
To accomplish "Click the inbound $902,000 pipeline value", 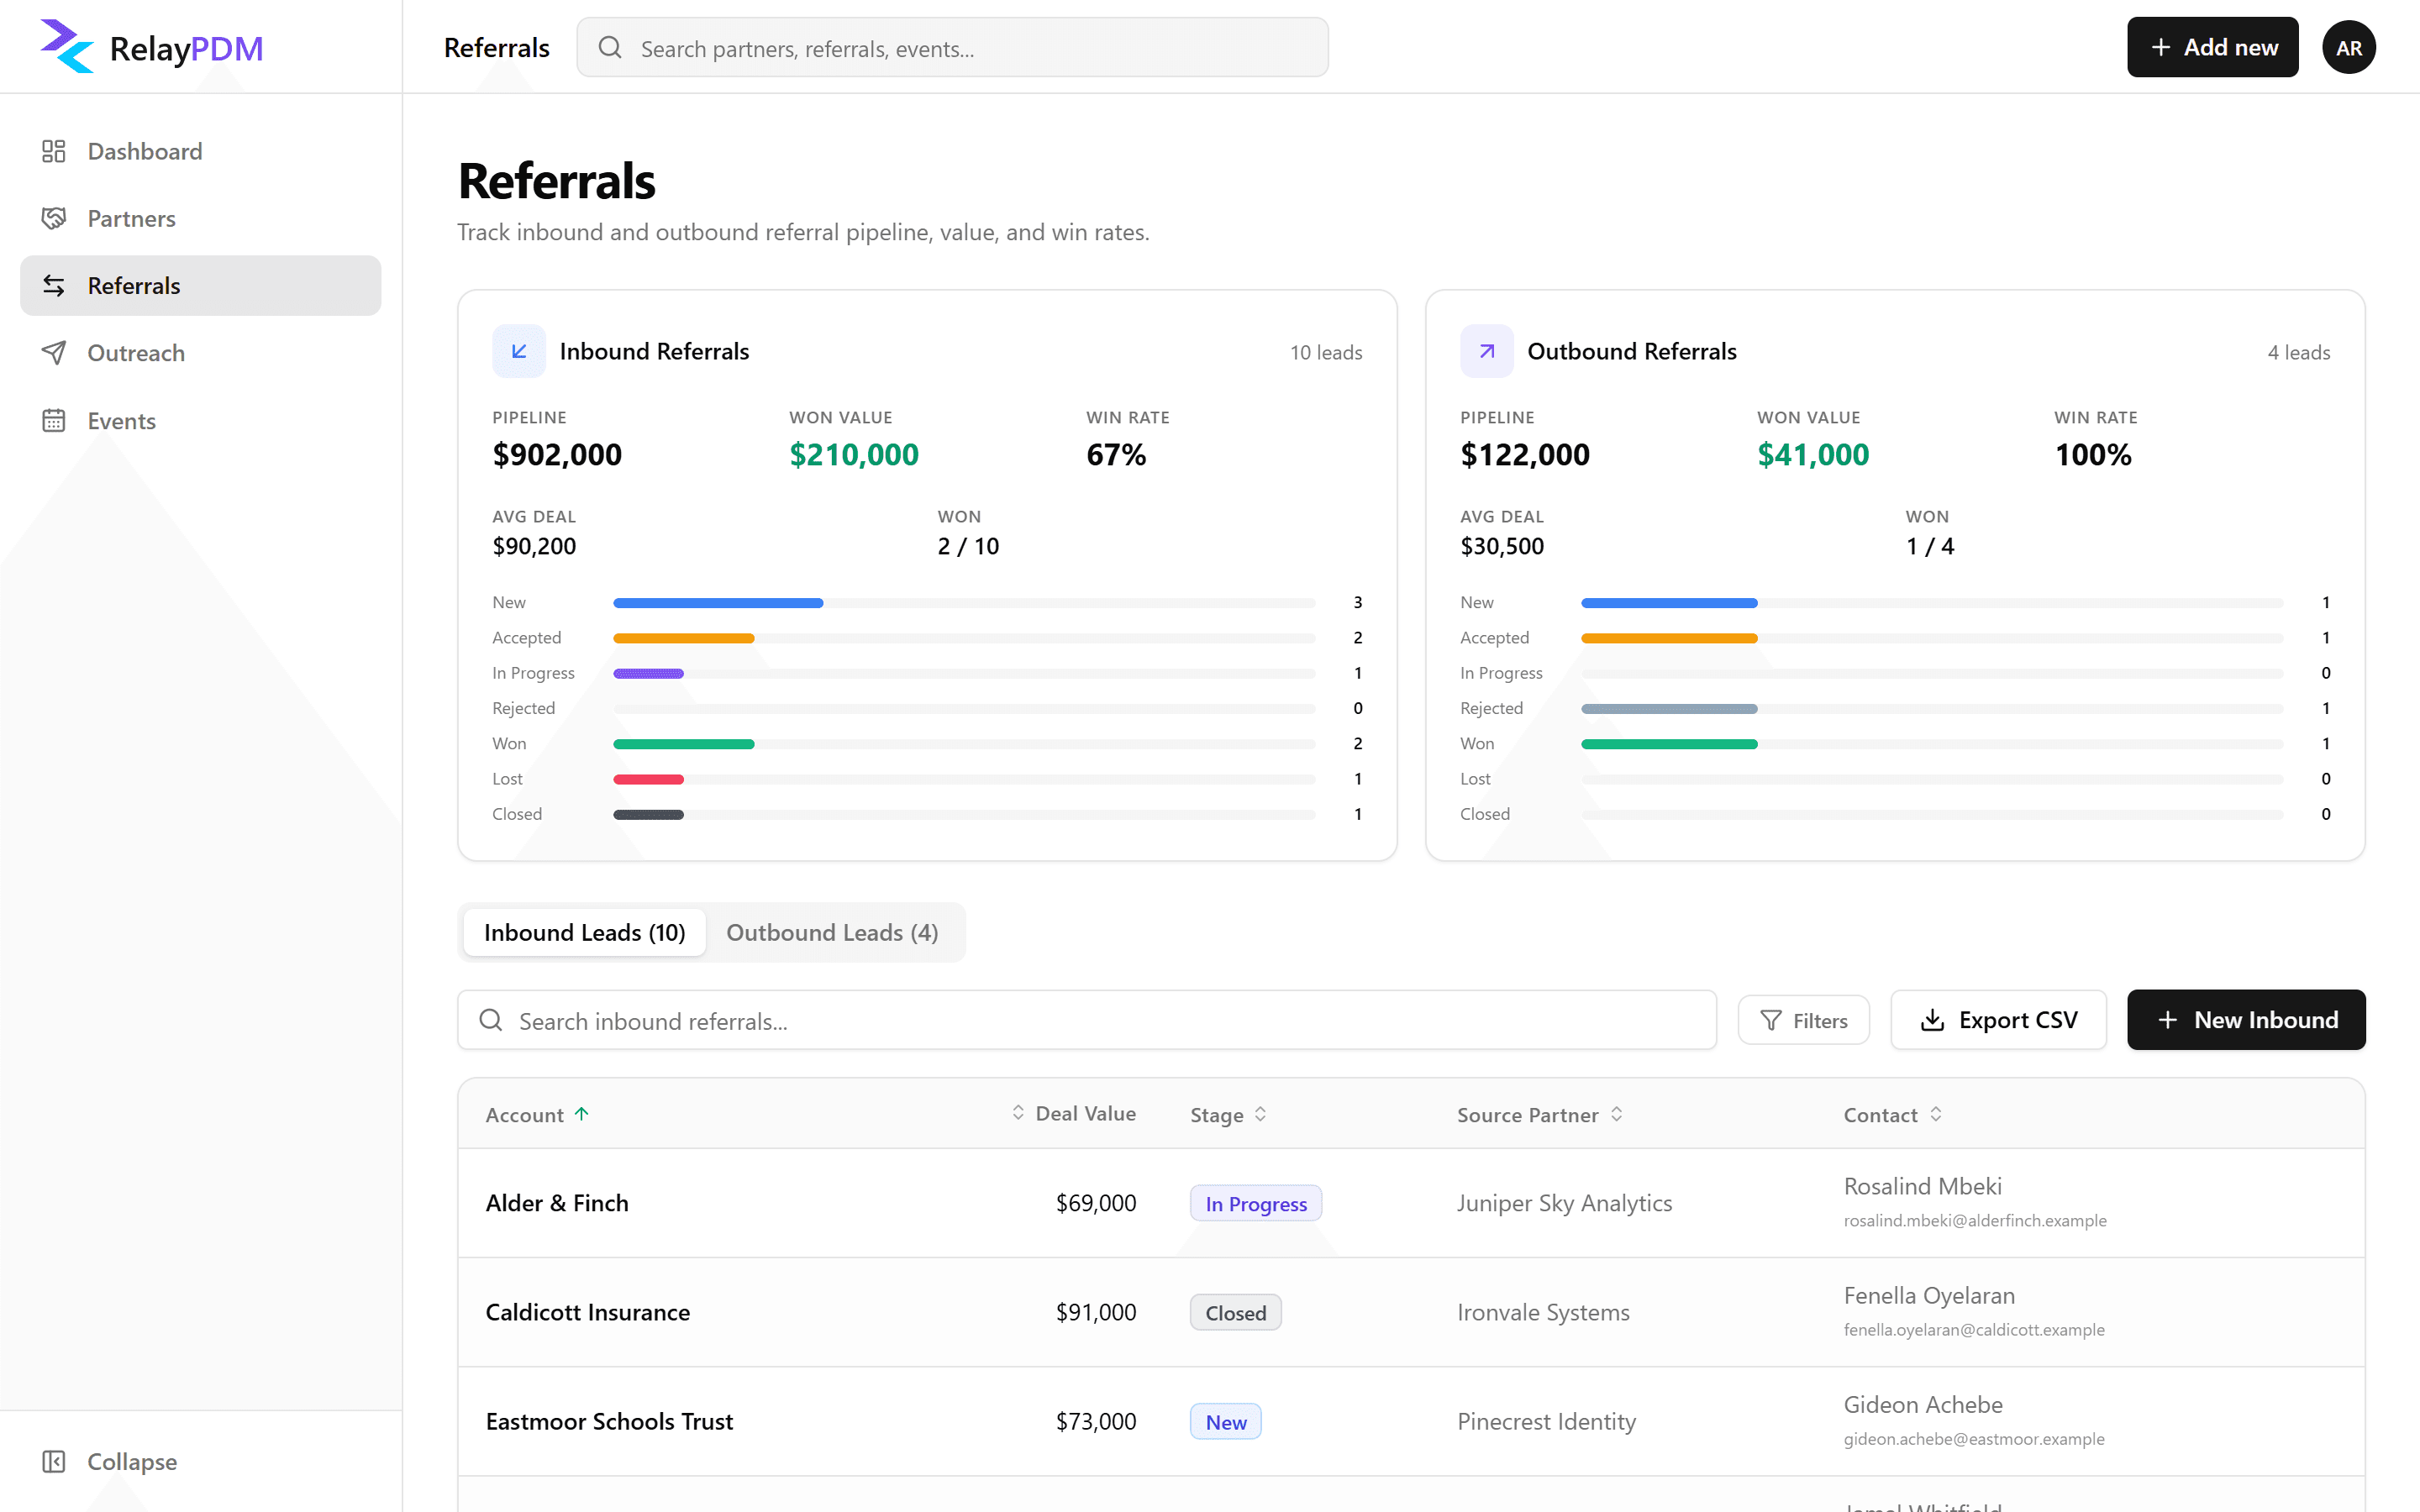I will tap(557, 455).
